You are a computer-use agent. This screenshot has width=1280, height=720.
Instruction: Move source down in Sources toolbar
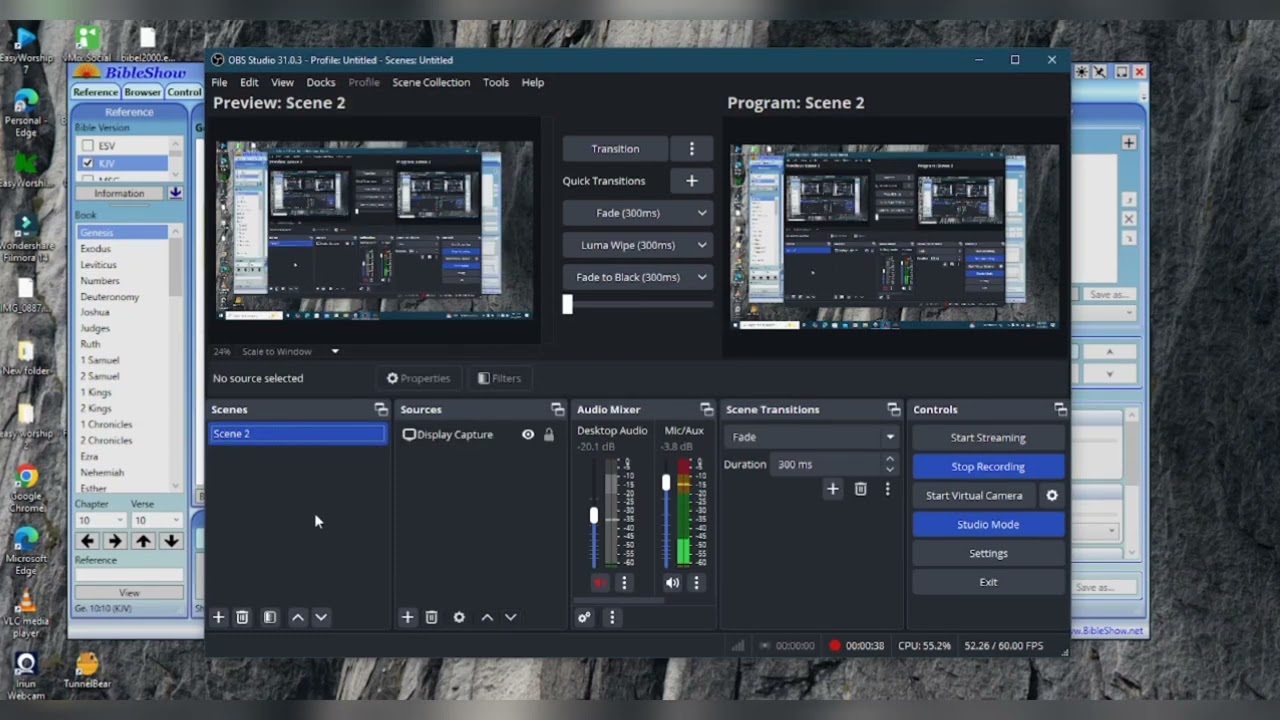pos(510,617)
